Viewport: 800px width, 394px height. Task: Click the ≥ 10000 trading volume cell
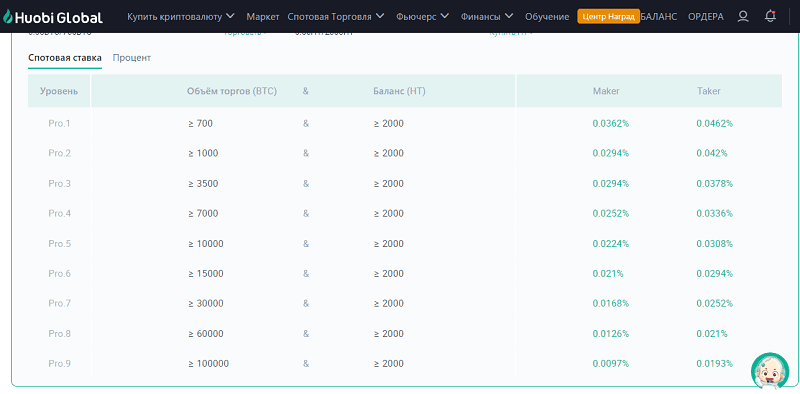(206, 243)
